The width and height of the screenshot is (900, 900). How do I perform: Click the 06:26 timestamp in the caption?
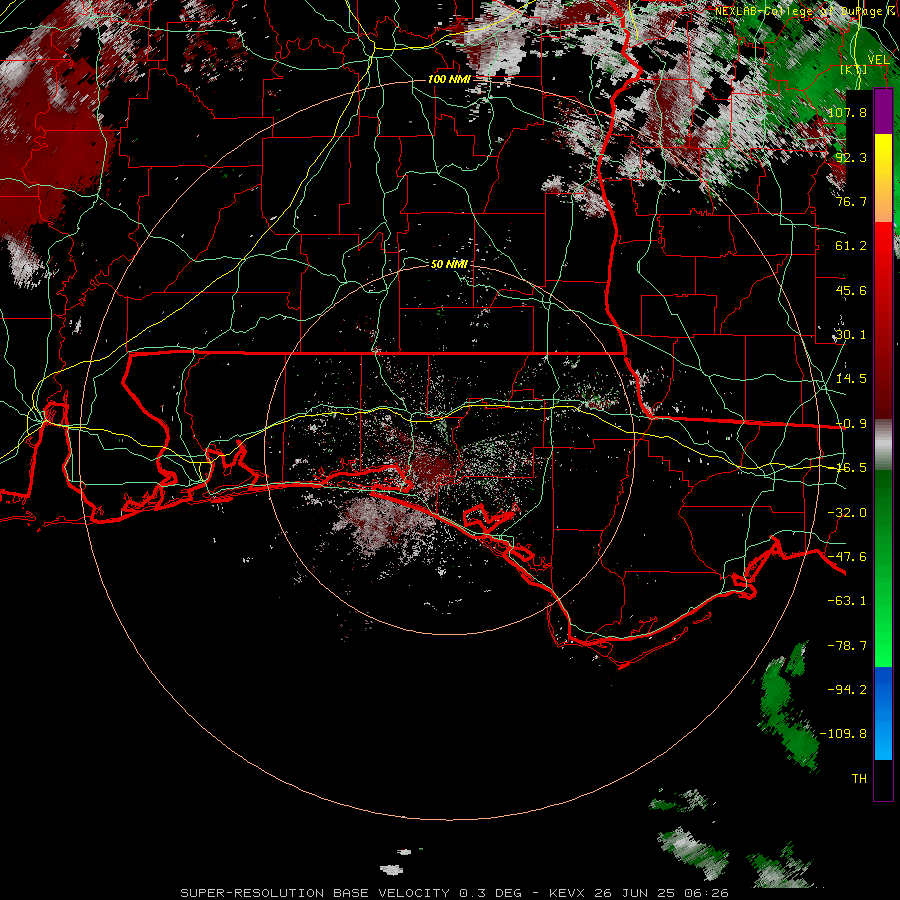tap(705, 893)
